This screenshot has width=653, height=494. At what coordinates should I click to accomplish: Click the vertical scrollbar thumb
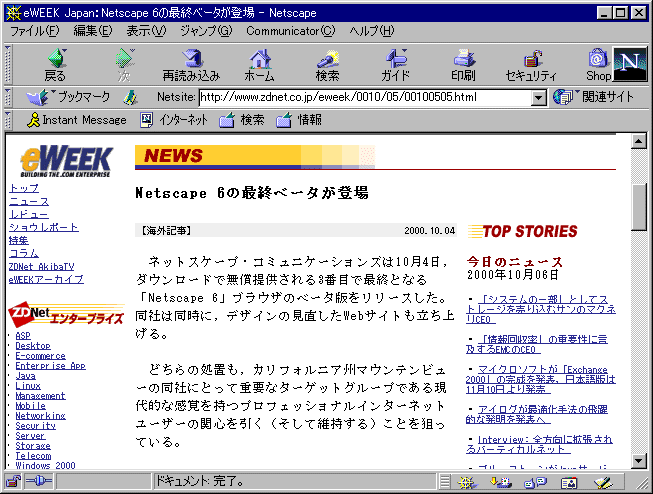click(x=638, y=207)
